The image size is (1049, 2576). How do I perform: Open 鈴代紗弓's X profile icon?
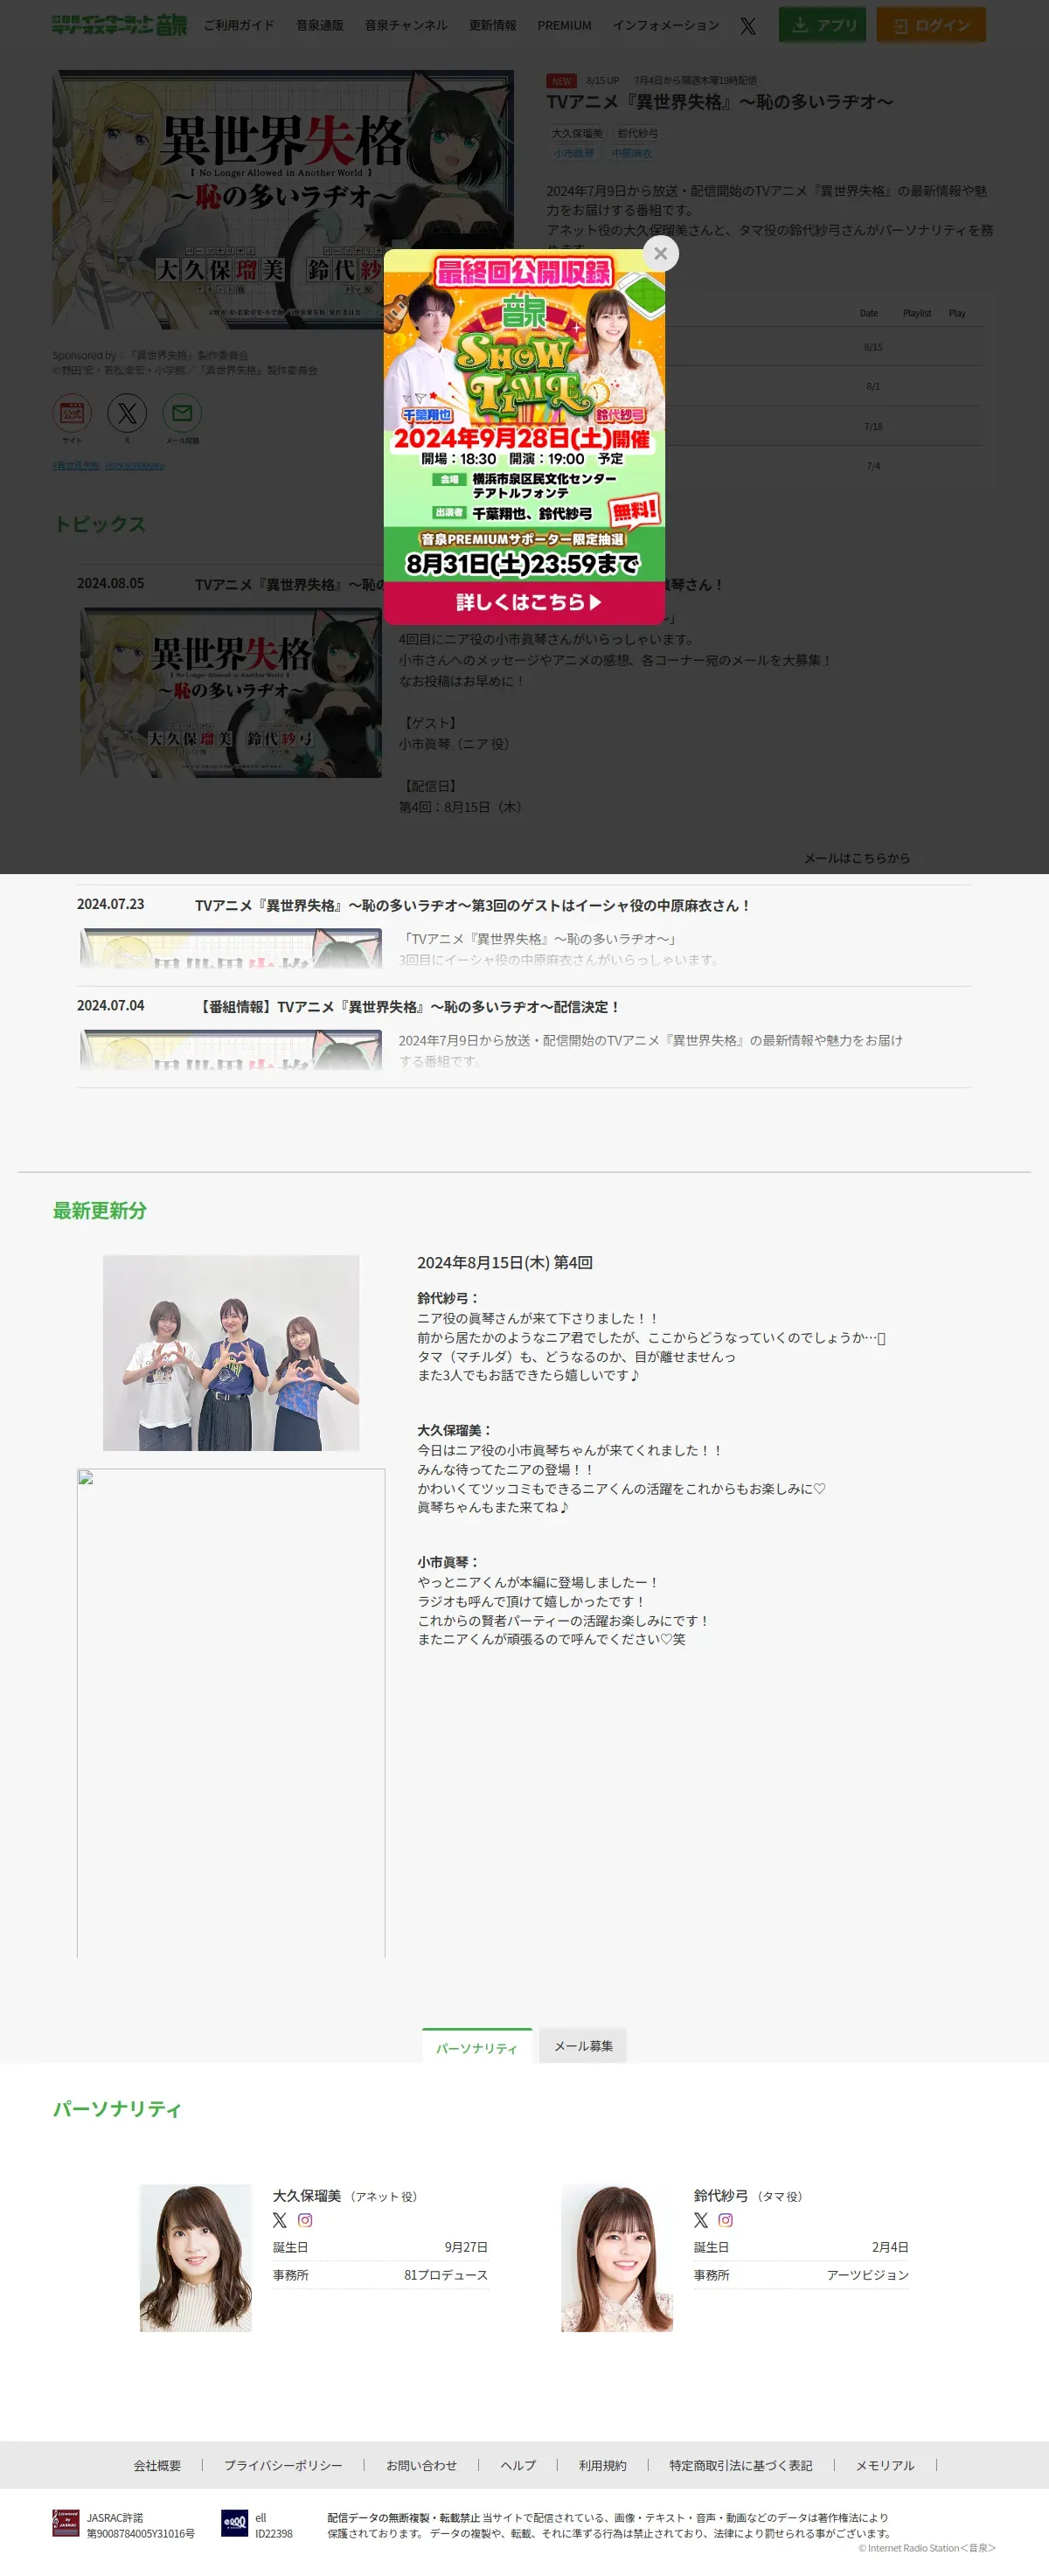coord(700,2220)
